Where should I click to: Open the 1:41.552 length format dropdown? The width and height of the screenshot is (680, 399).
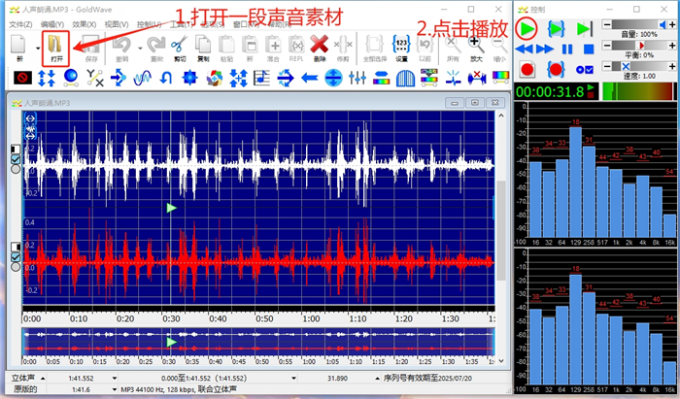coord(114,378)
